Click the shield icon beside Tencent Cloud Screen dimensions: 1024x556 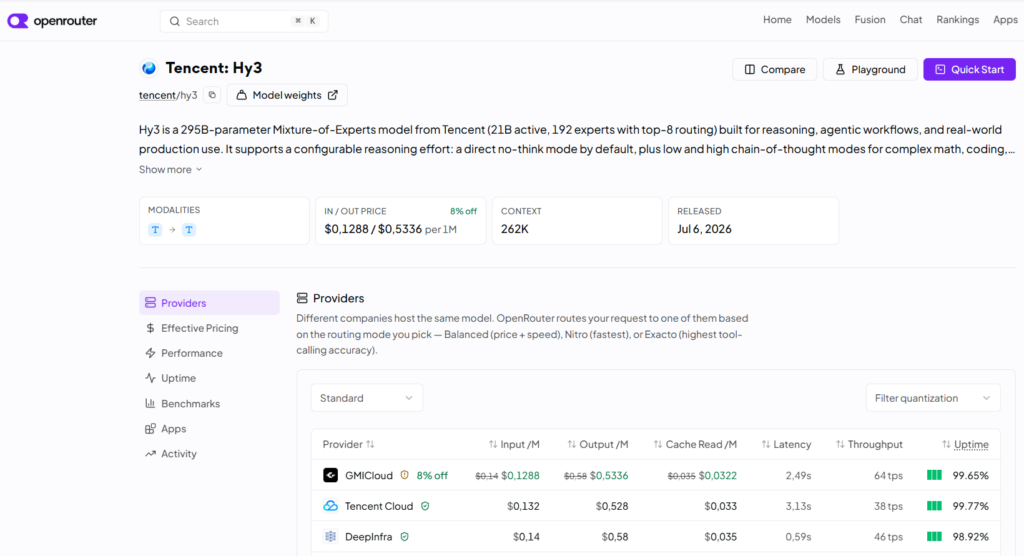click(x=425, y=506)
